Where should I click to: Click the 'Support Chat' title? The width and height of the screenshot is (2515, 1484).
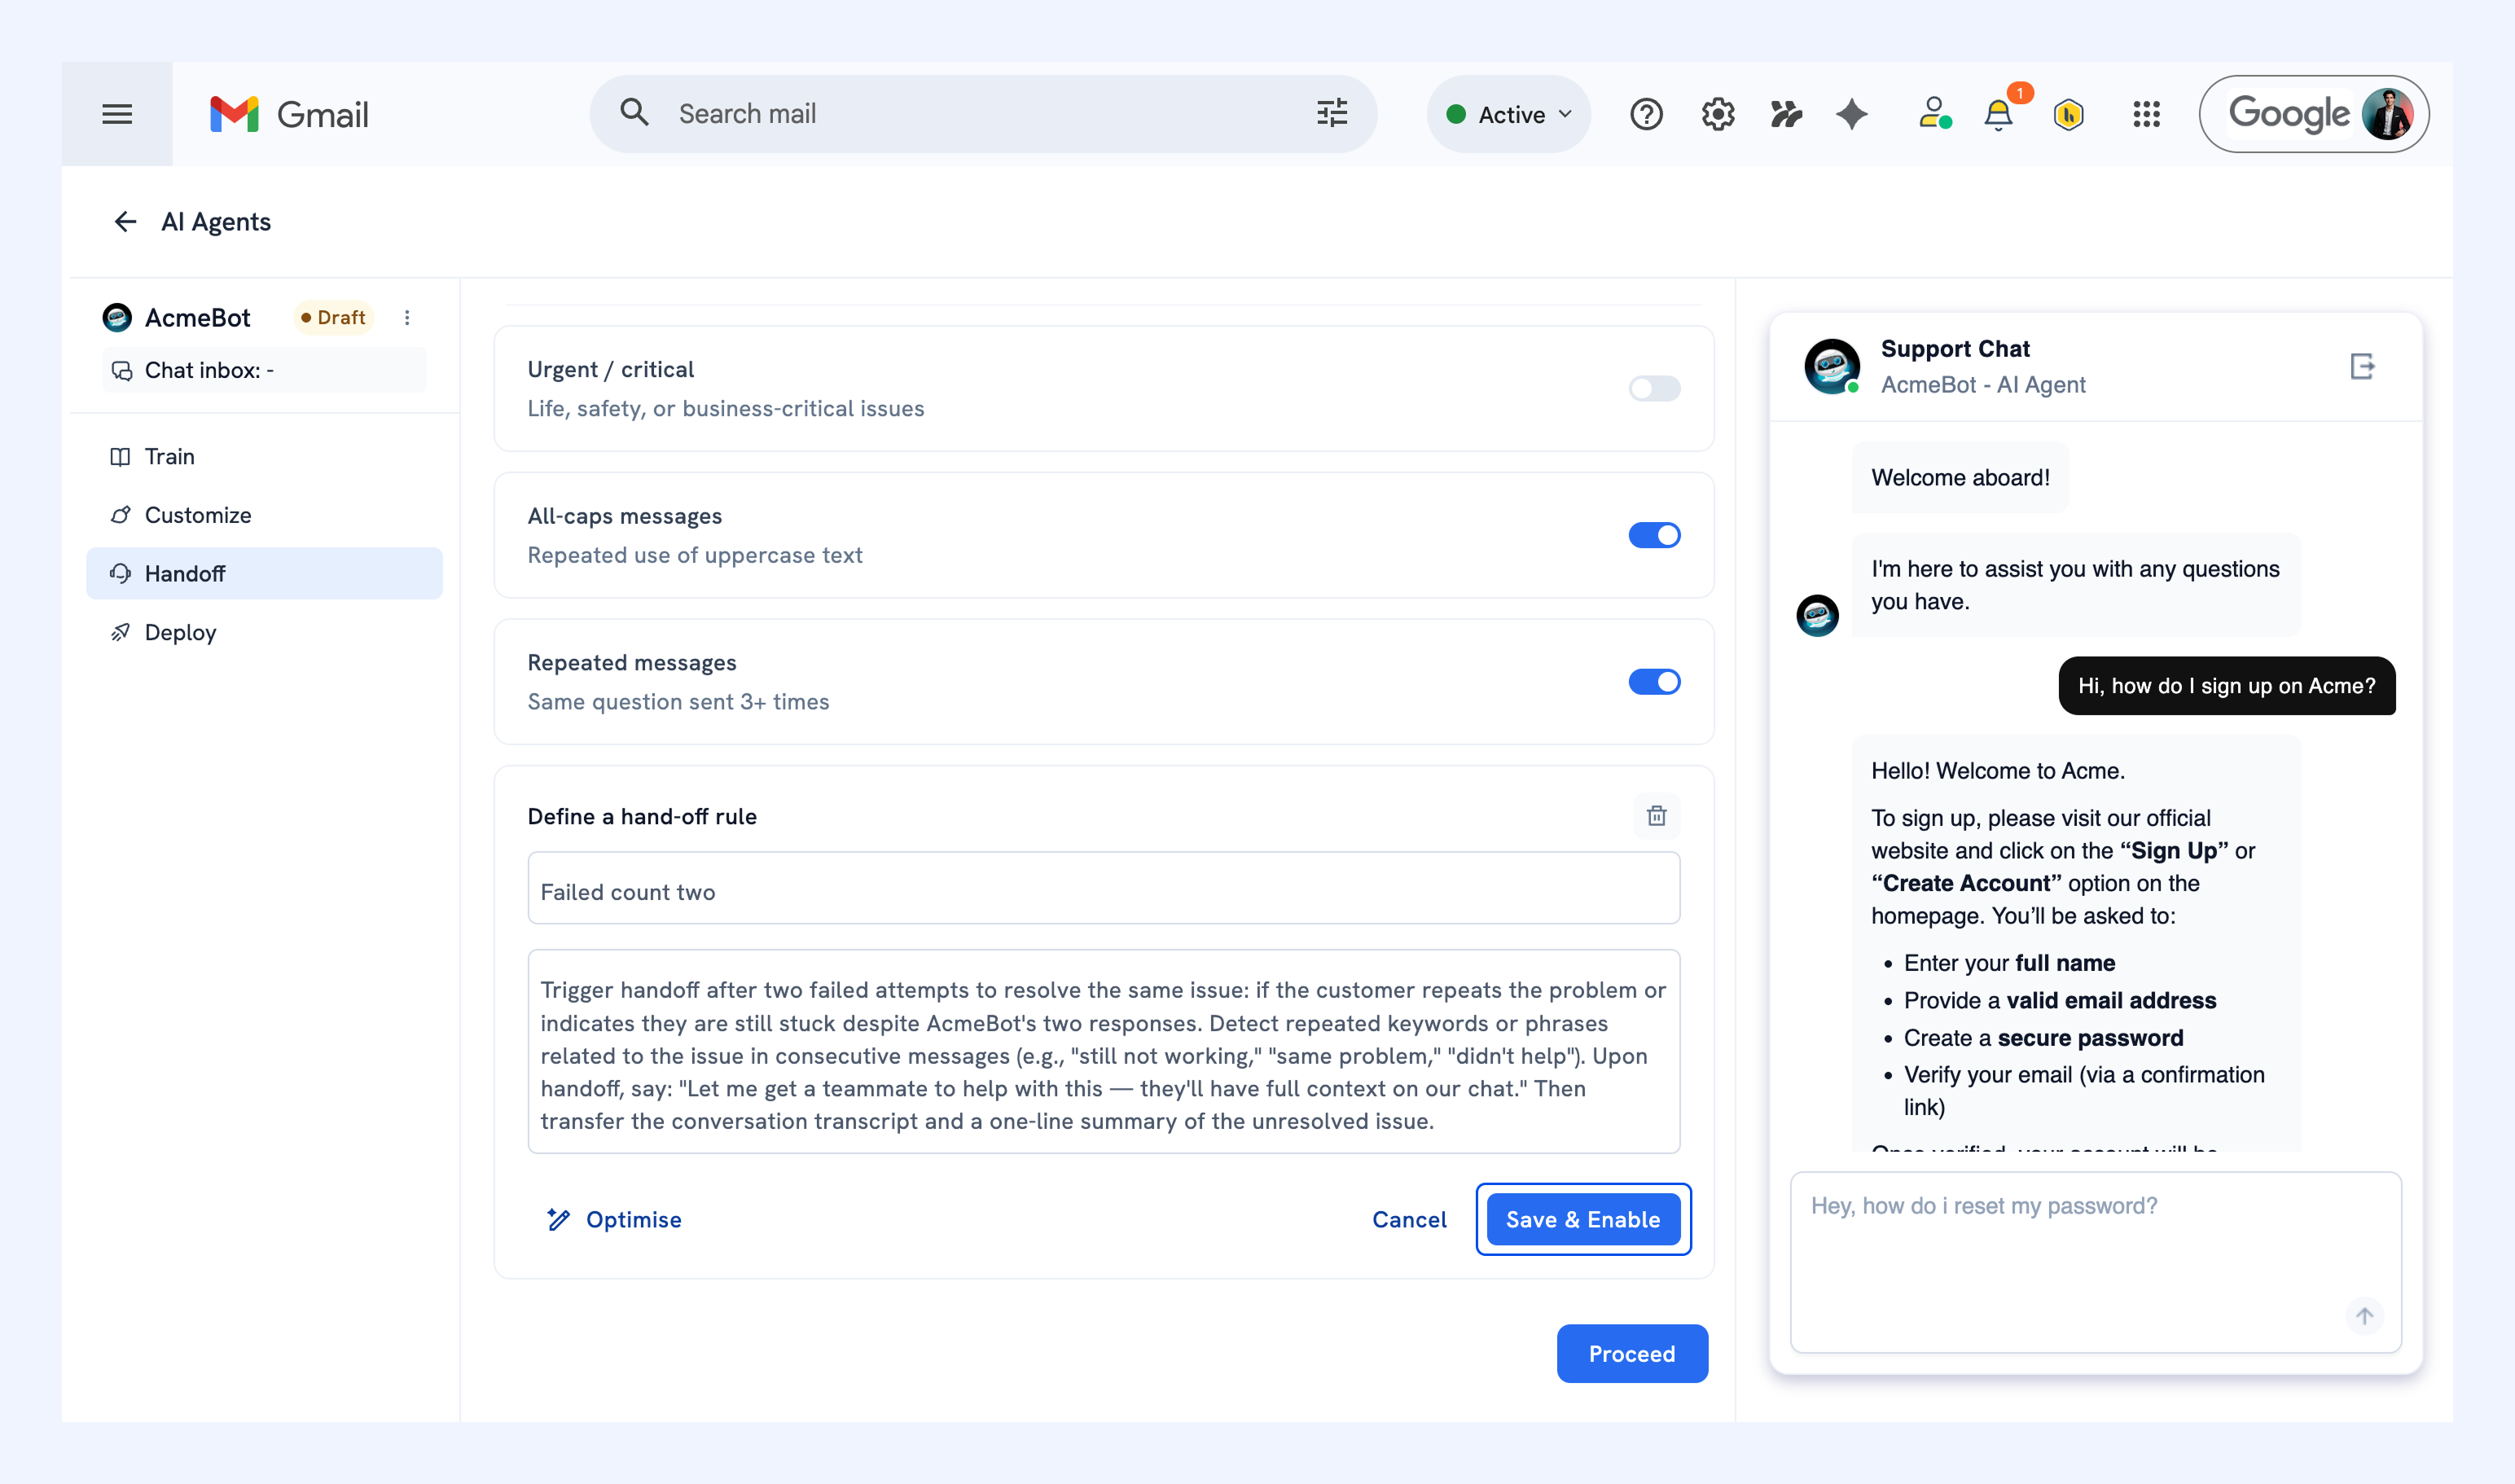pos(1955,348)
